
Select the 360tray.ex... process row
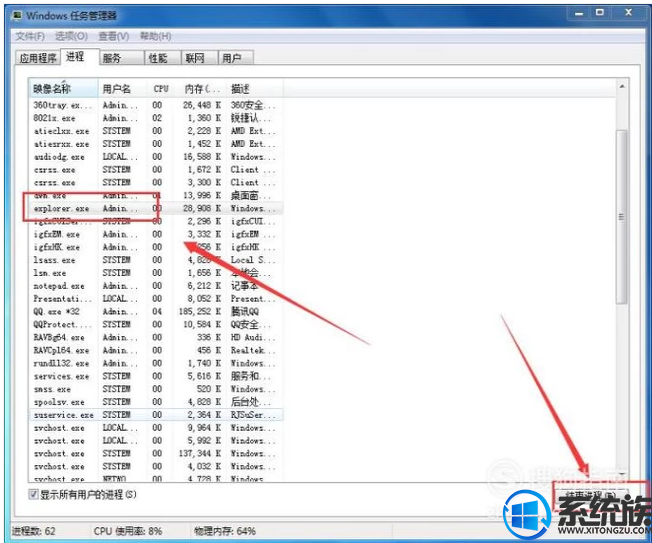click(x=156, y=105)
